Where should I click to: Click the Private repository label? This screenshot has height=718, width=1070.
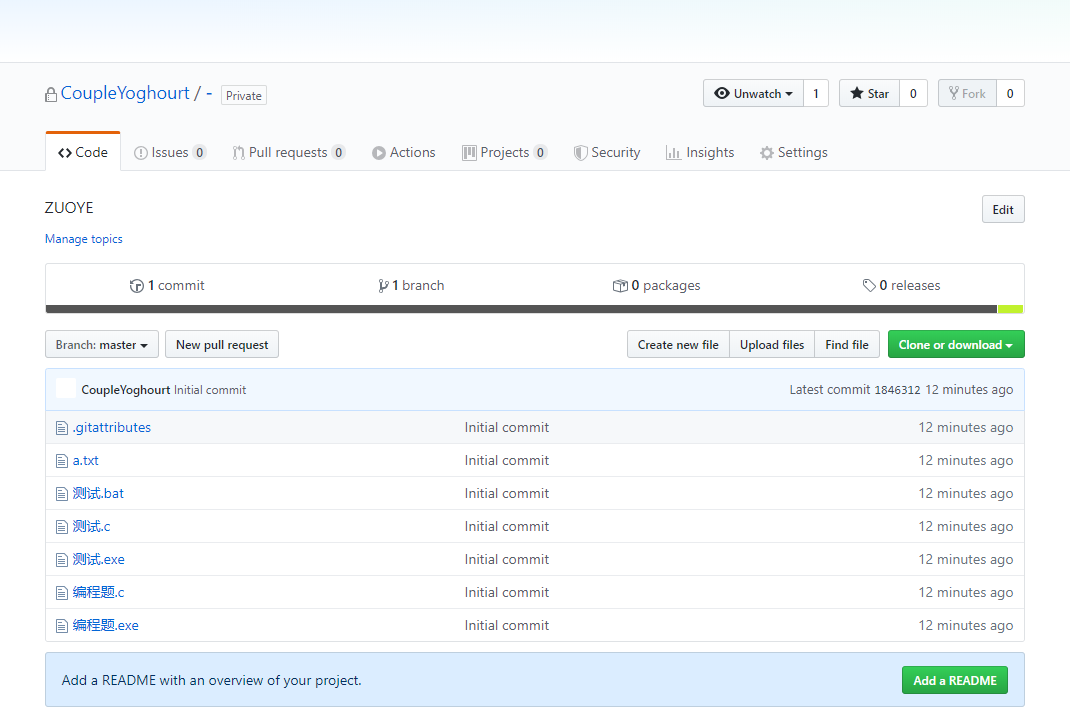pos(244,96)
